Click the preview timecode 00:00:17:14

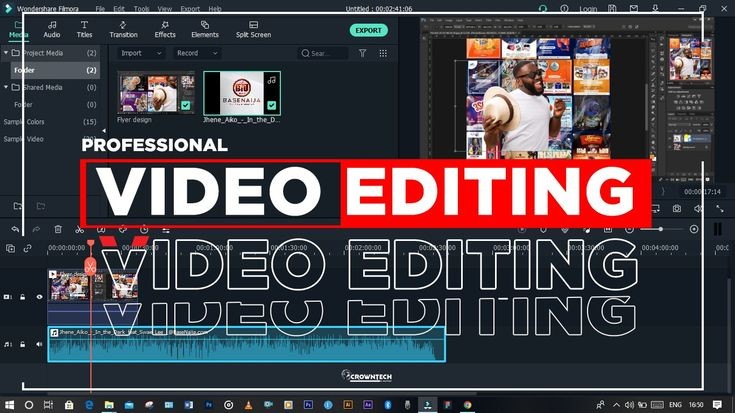tap(702, 192)
